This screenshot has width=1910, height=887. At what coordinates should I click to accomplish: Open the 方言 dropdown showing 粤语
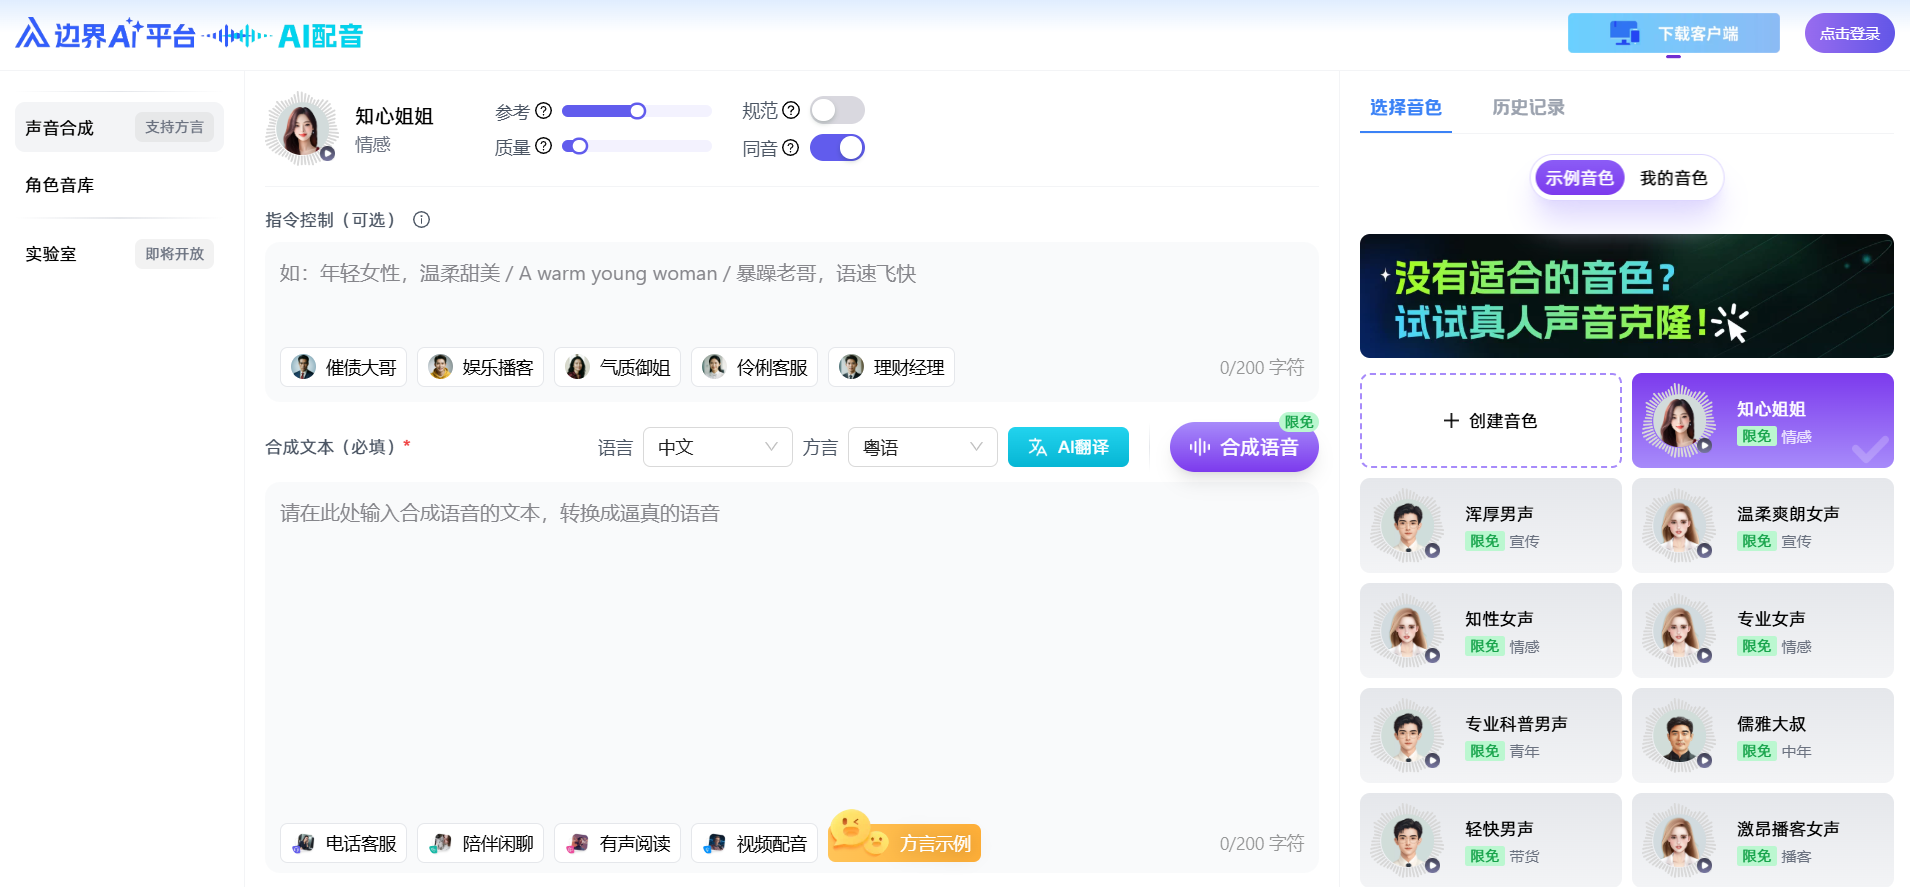(922, 447)
